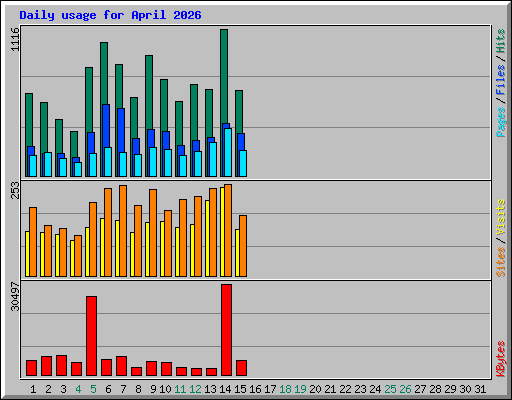Image resolution: width=512 pixels, height=400 pixels.
Task: Click day label 6 on the x-axis
Action: click(x=108, y=389)
